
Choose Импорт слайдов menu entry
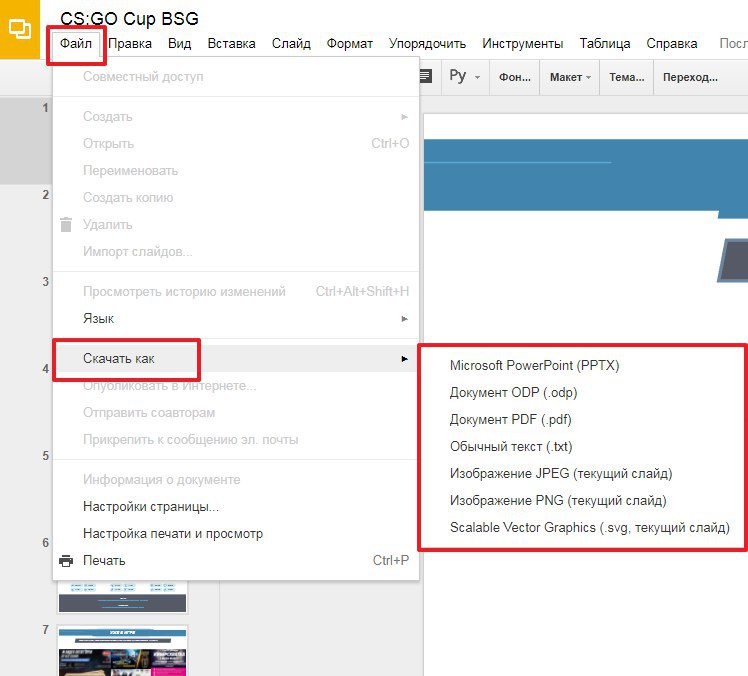236,251
